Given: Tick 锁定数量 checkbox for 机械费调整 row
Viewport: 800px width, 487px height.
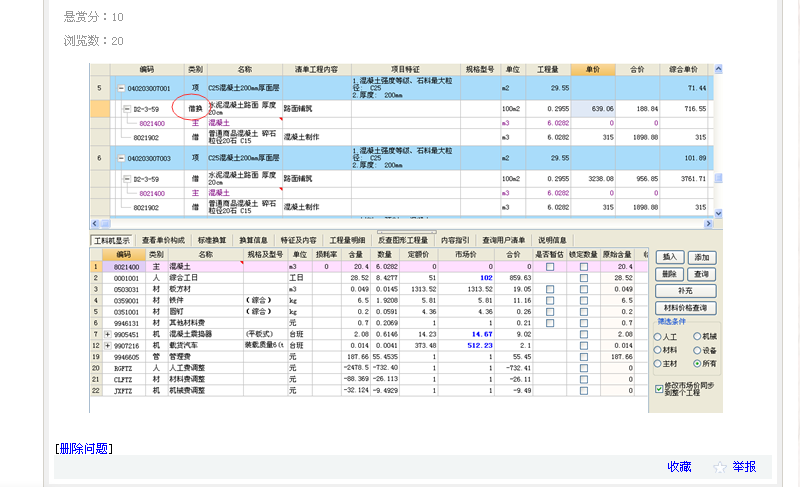Looking at the screenshot, I should (x=584, y=391).
